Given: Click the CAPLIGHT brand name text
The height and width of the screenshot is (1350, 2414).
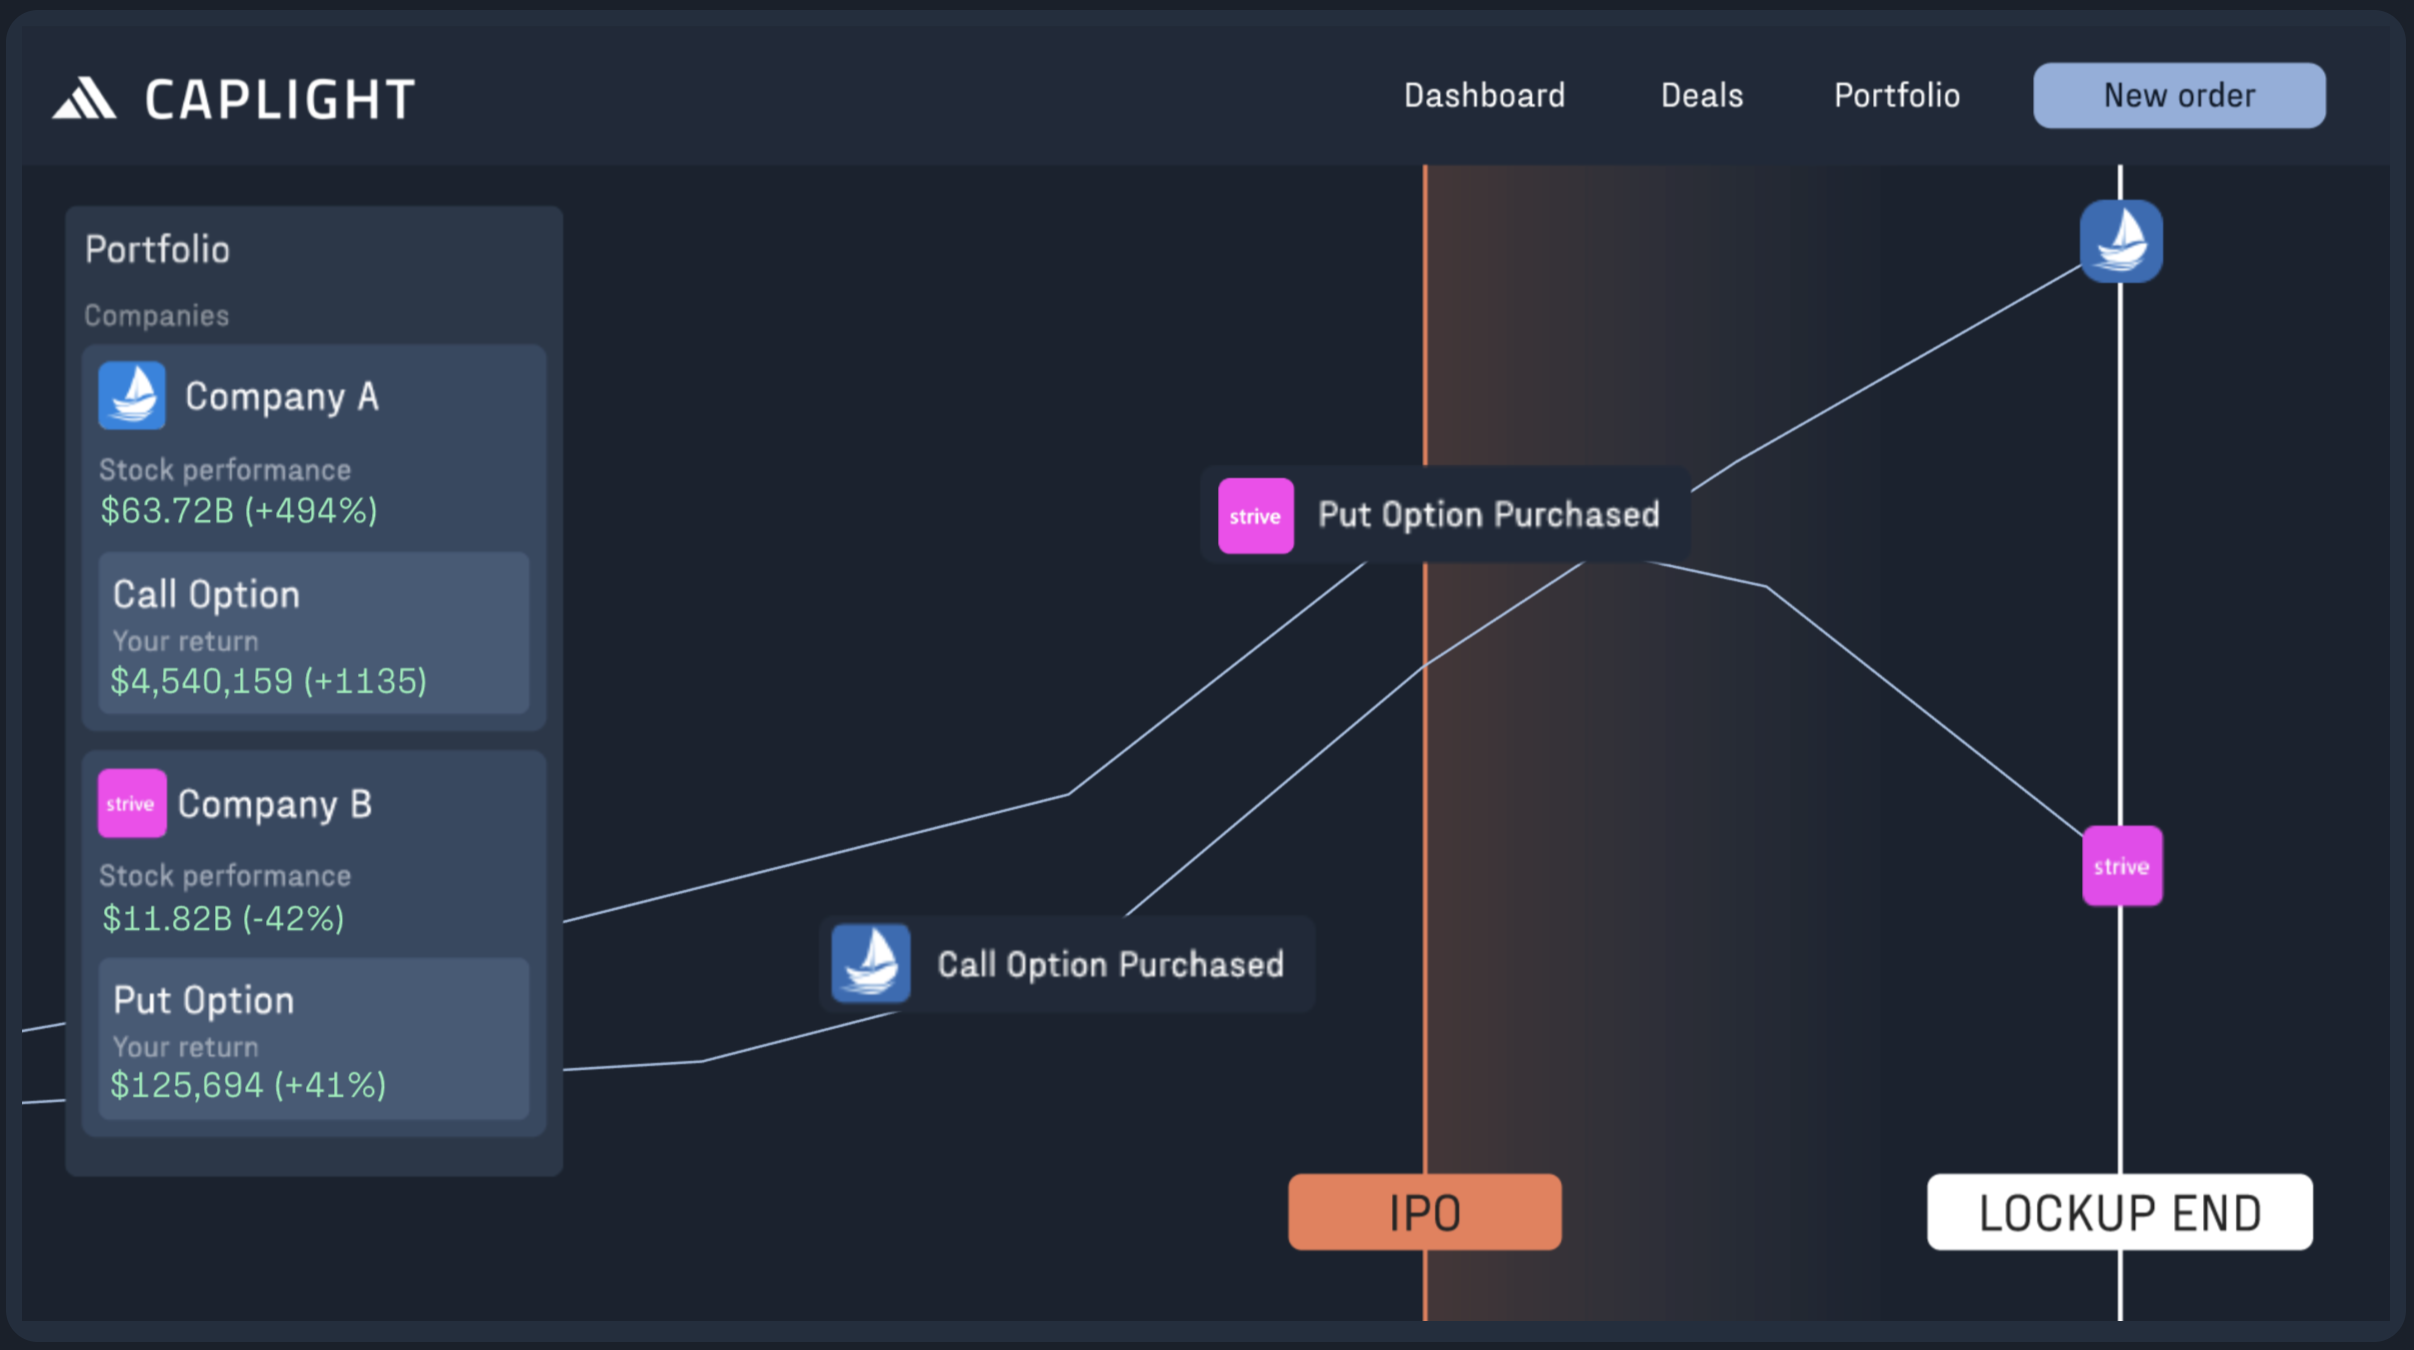Looking at the screenshot, I should click(x=280, y=99).
